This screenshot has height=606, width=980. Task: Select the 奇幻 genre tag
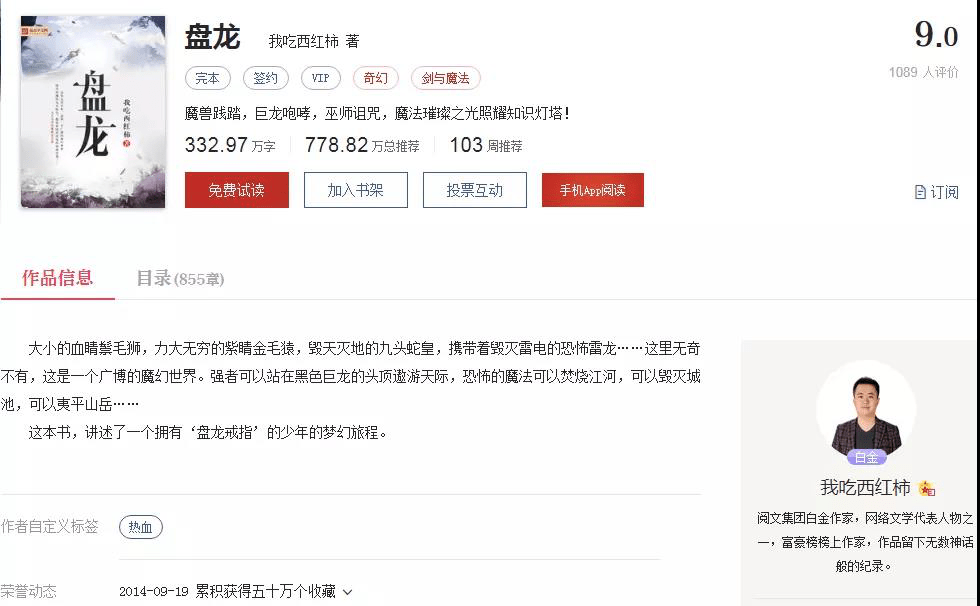coord(376,78)
